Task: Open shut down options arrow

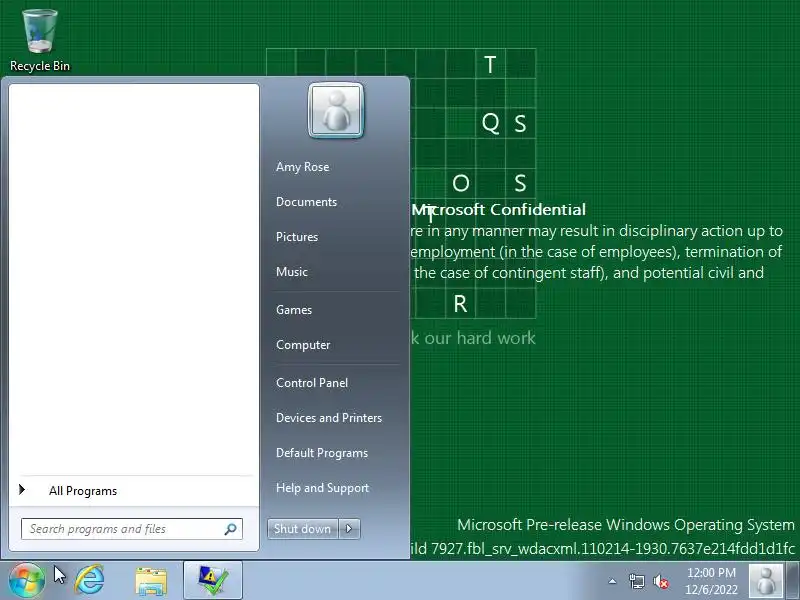Action: (349, 529)
